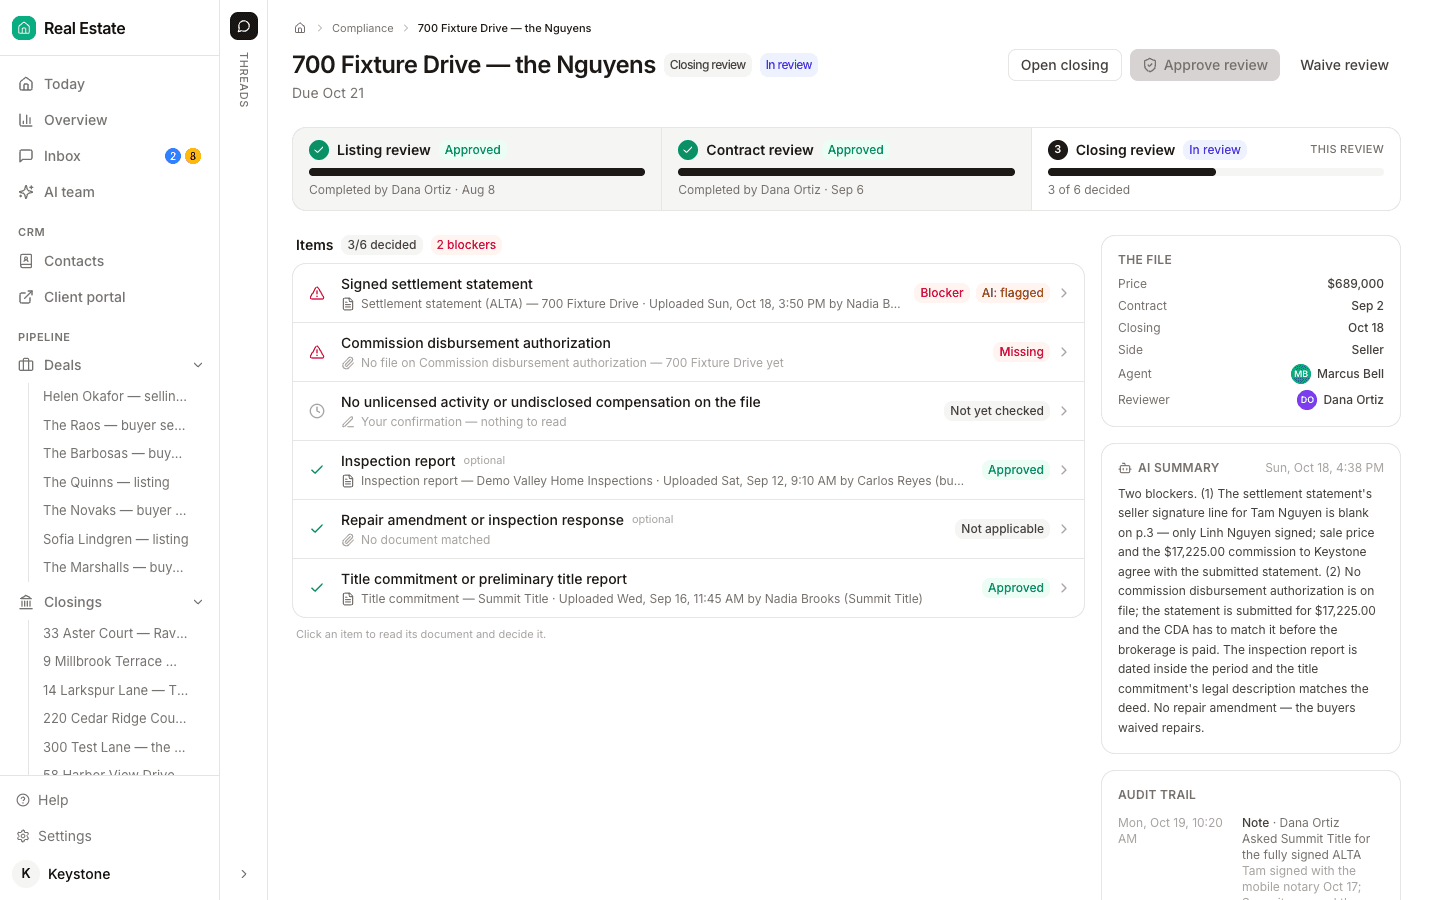Select the Closing review stage tab

point(1216,169)
